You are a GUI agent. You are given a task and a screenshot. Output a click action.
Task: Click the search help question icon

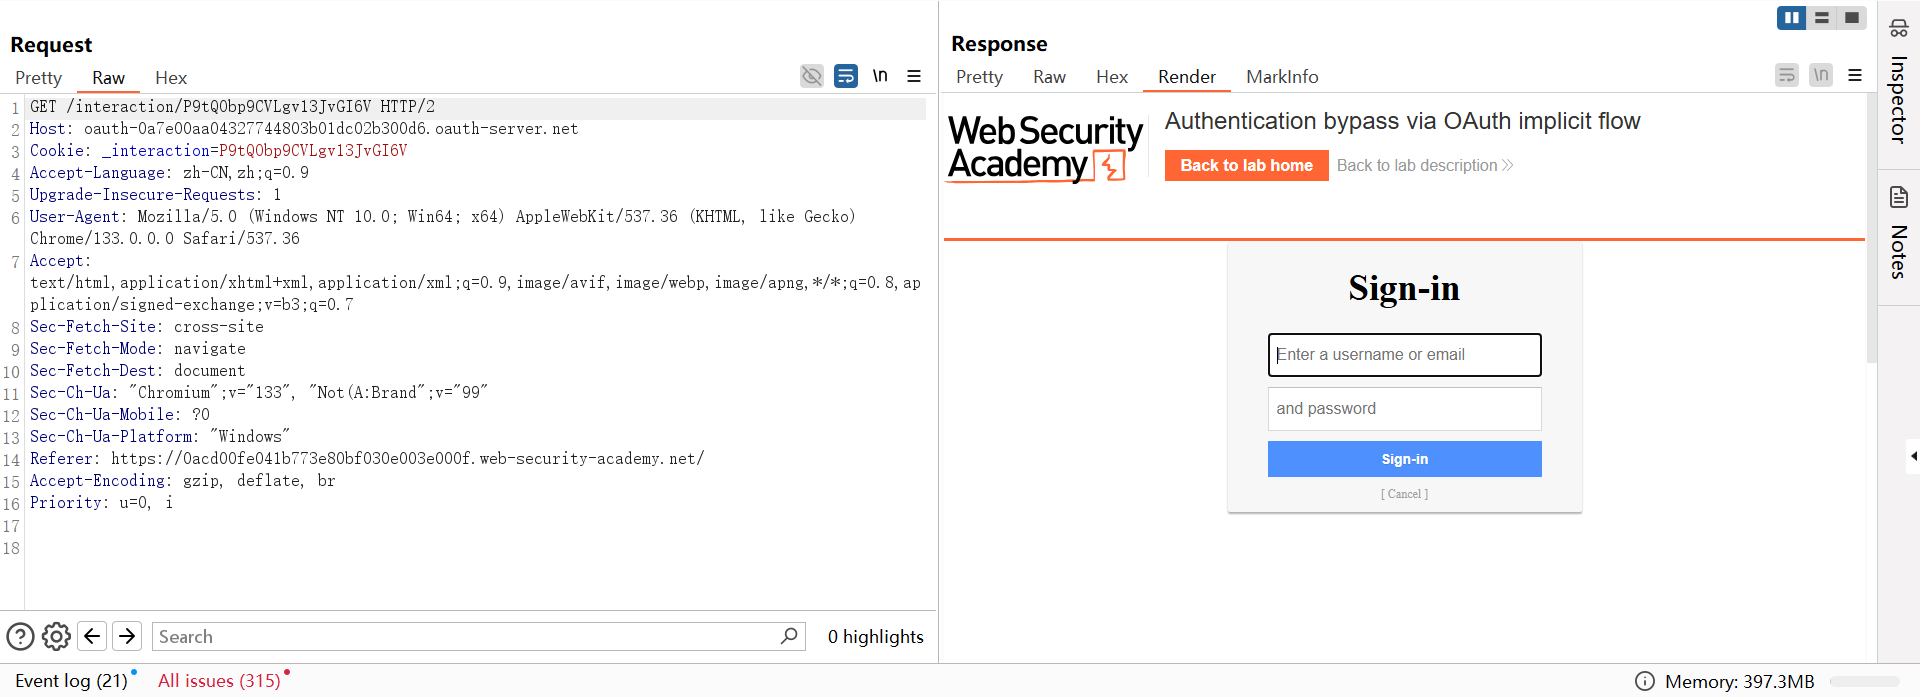(x=20, y=636)
